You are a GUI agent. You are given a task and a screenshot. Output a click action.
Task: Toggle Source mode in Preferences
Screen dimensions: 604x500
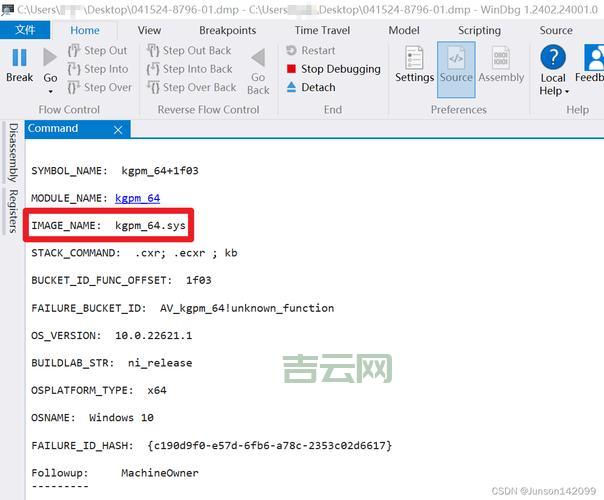pos(456,63)
